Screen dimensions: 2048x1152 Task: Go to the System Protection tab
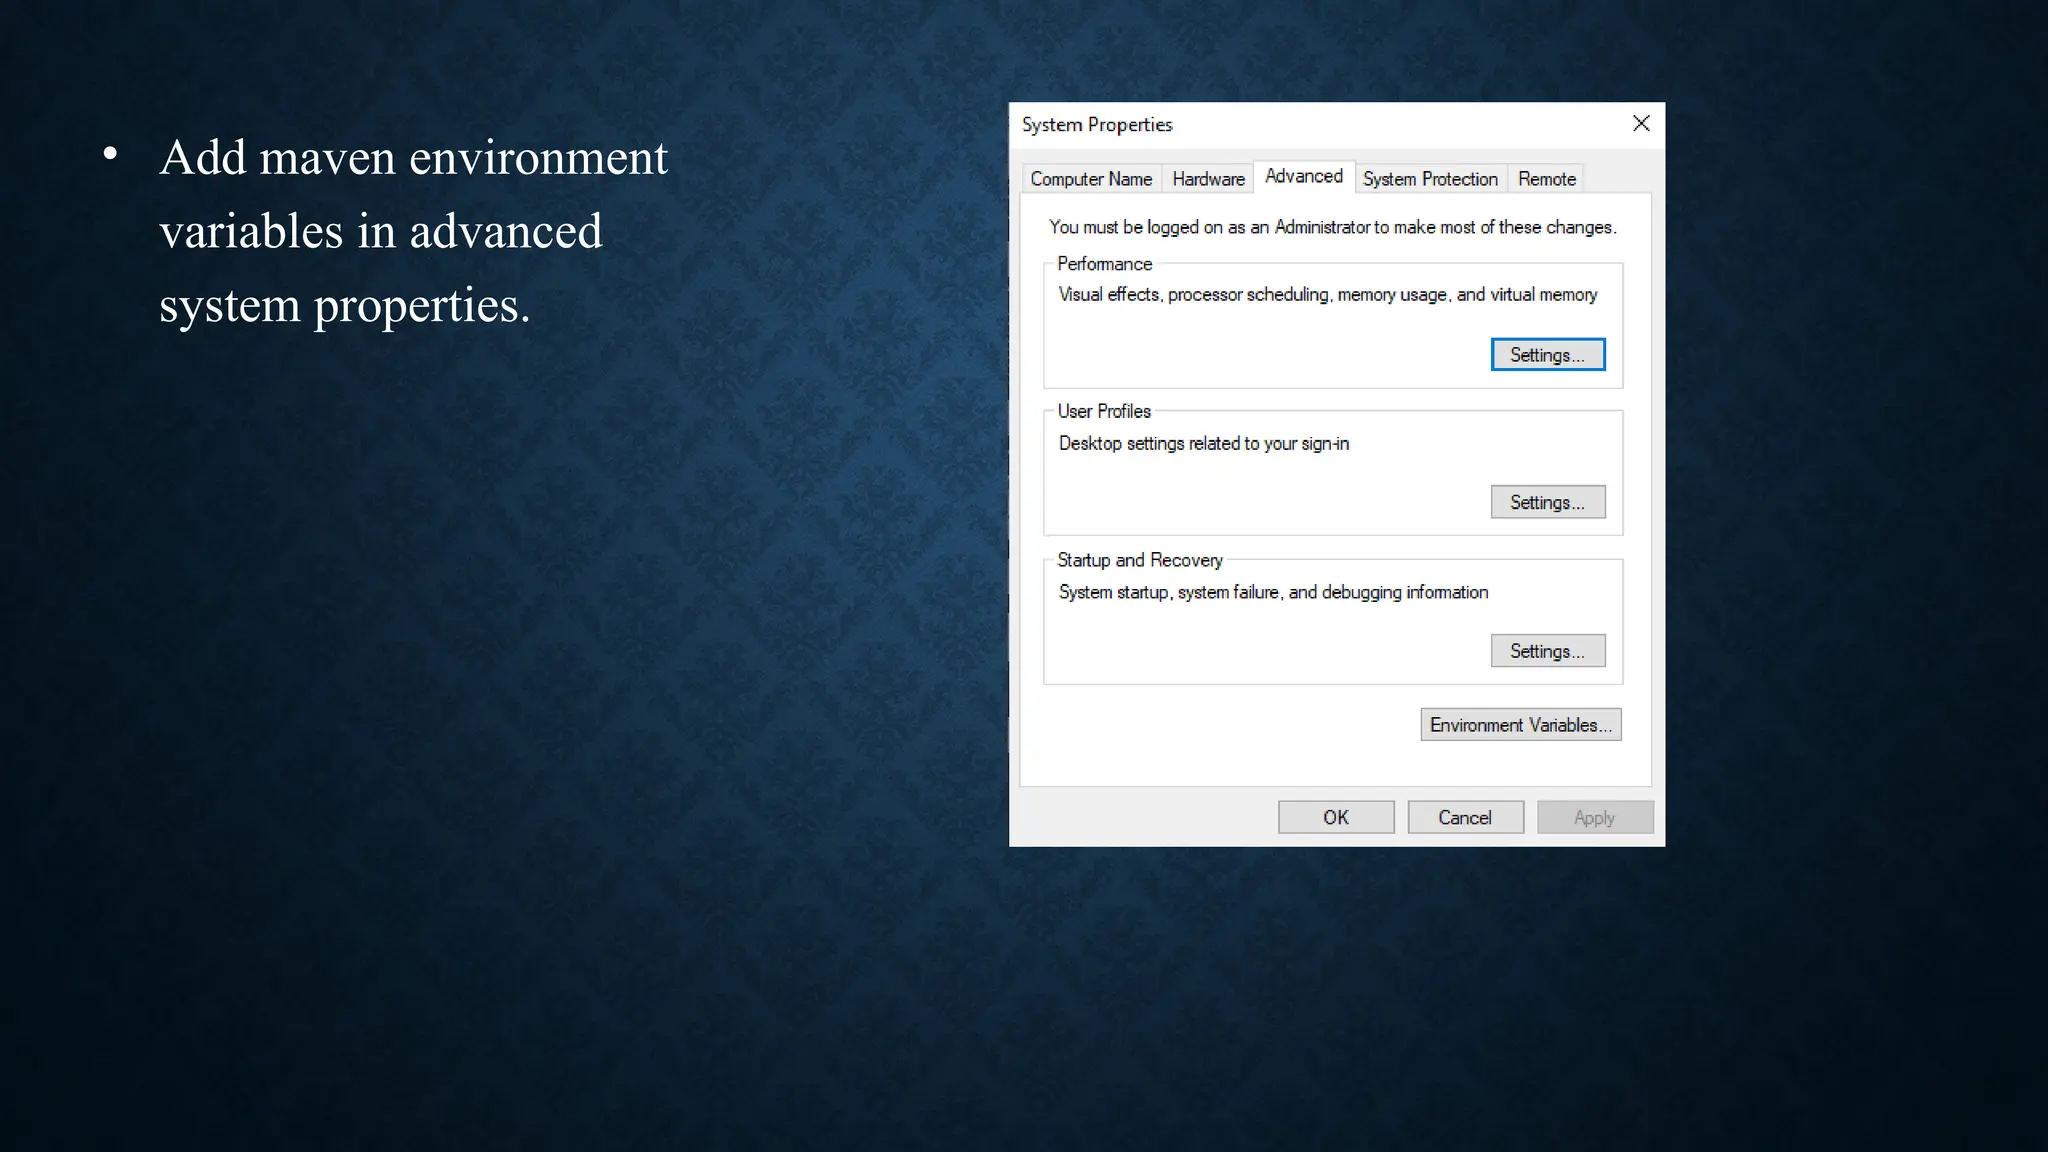point(1430,179)
